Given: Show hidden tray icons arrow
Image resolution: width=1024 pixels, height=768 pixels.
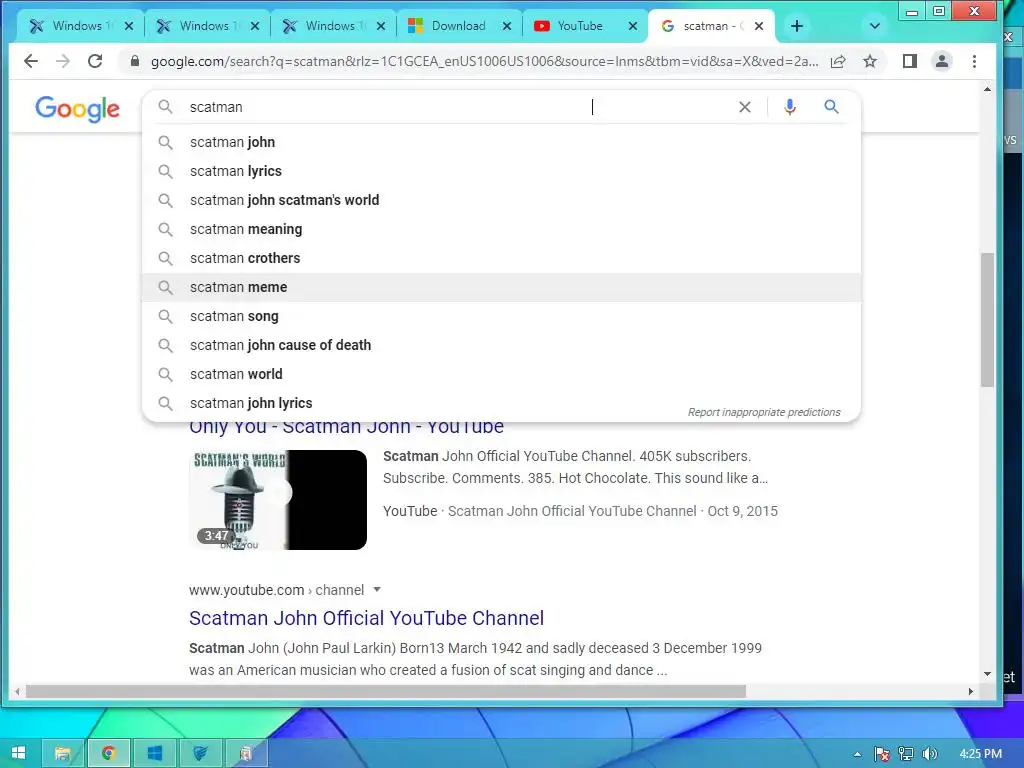Looking at the screenshot, I should pyautogui.click(x=857, y=754).
